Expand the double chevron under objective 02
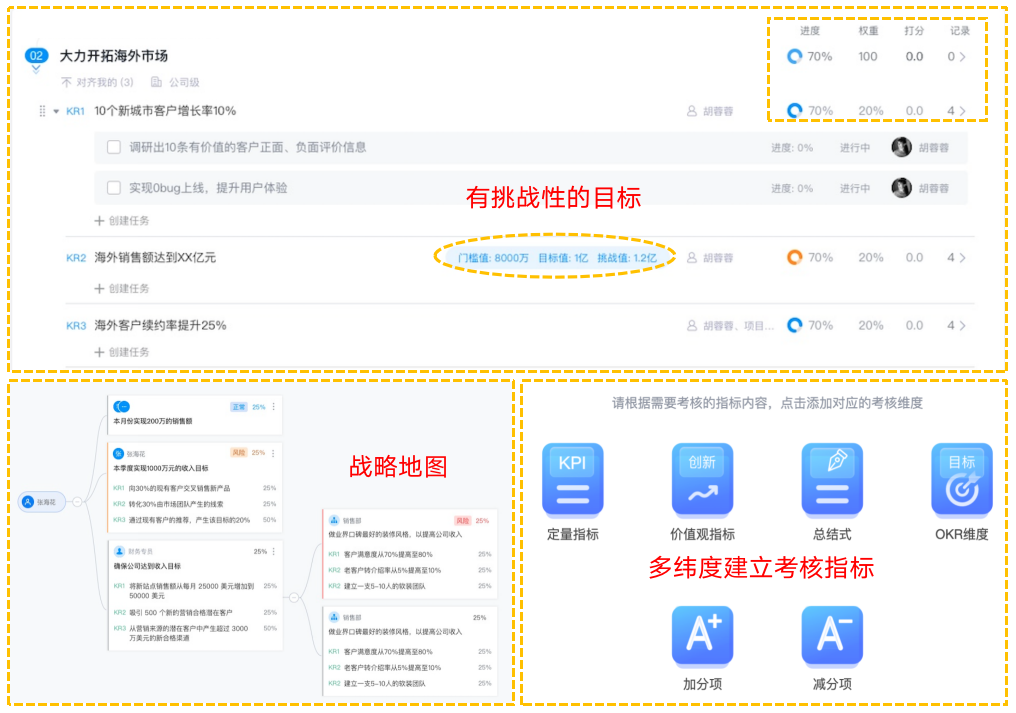Viewport: 1016px width, 713px height. tap(36, 70)
